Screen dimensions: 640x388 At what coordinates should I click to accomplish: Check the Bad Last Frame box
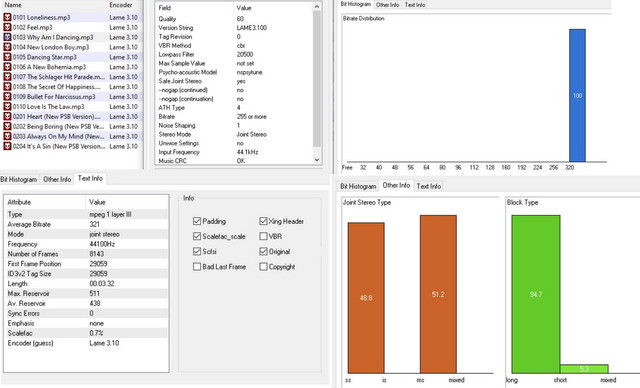(x=197, y=266)
